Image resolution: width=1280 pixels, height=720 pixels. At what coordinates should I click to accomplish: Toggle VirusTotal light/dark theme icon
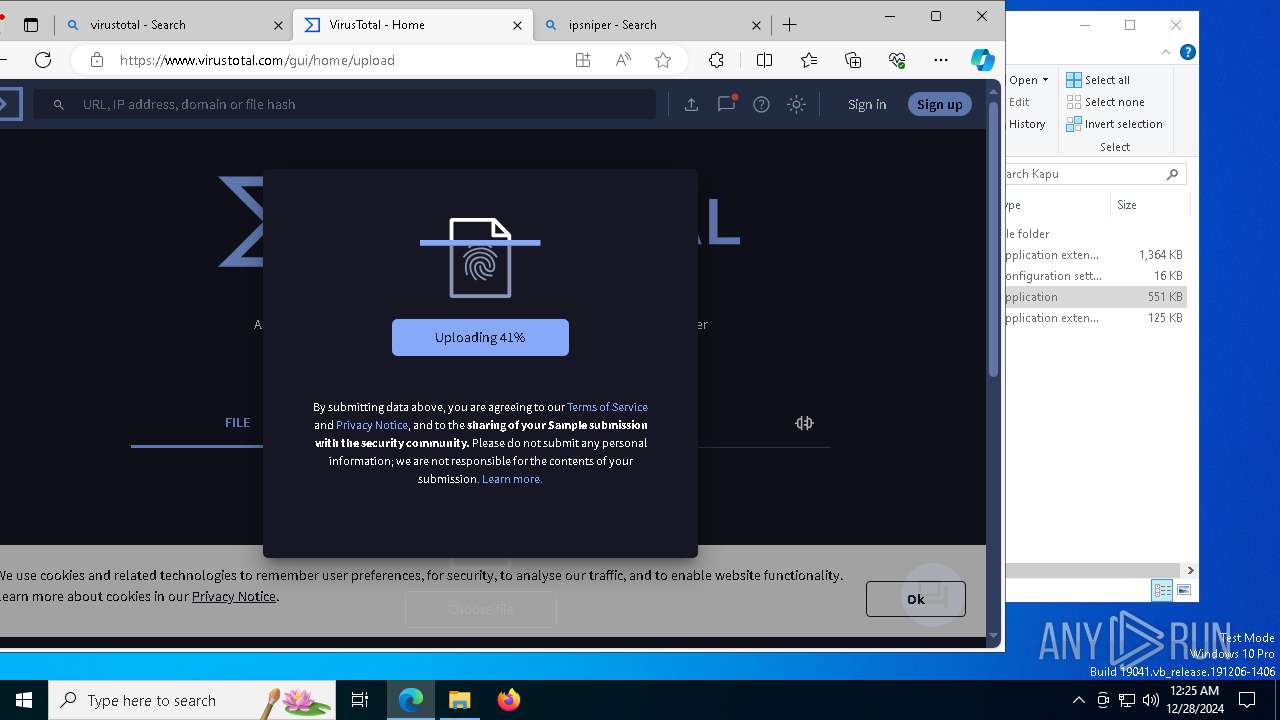tap(796, 104)
